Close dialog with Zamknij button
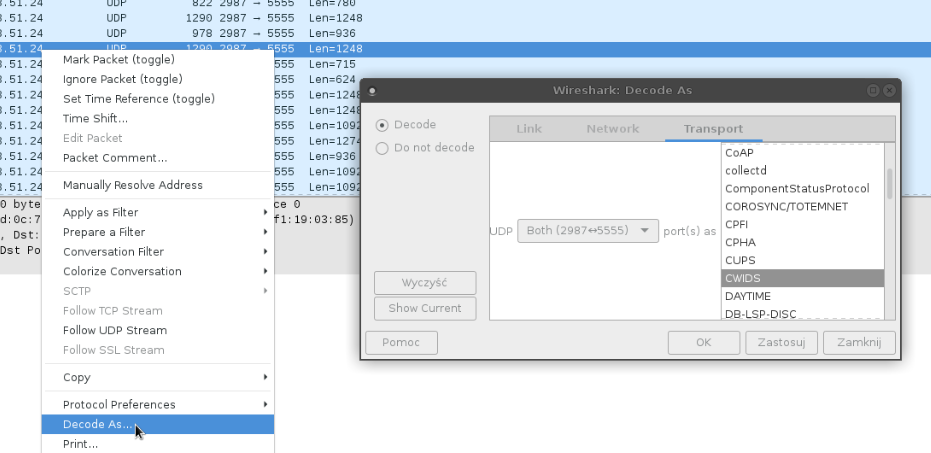The width and height of the screenshot is (931, 453). (859, 343)
